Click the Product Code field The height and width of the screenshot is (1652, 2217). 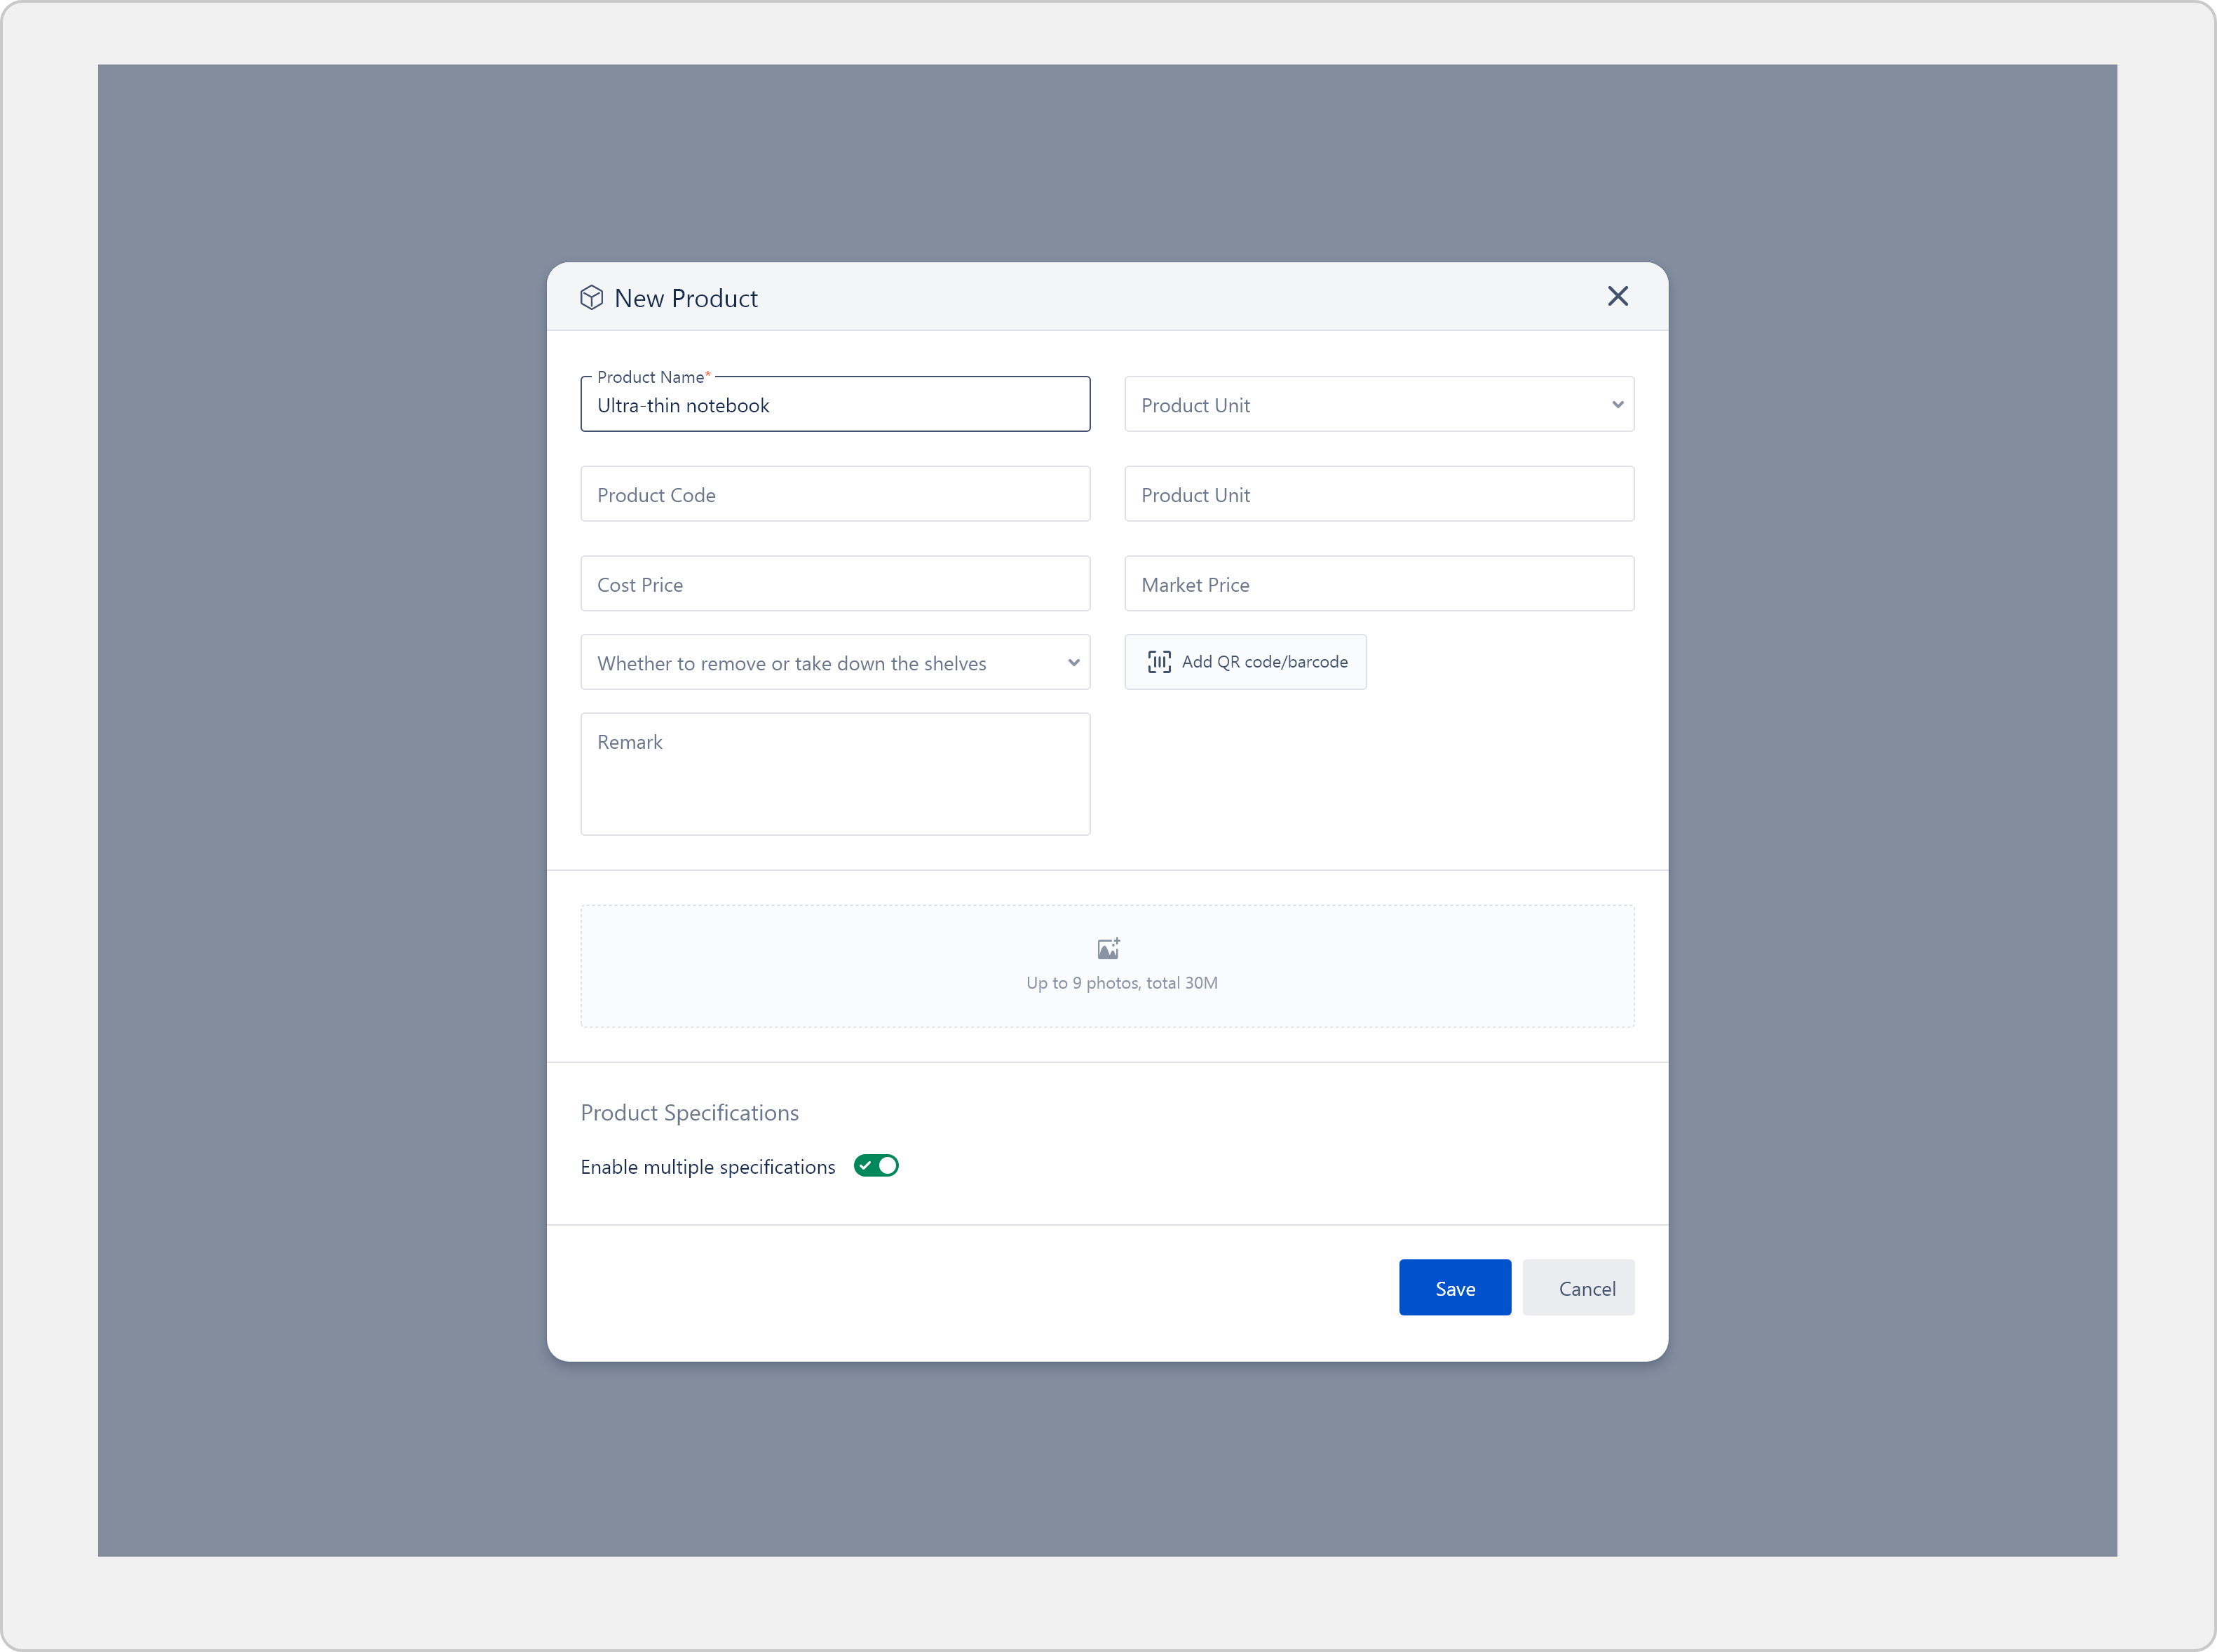click(x=835, y=494)
